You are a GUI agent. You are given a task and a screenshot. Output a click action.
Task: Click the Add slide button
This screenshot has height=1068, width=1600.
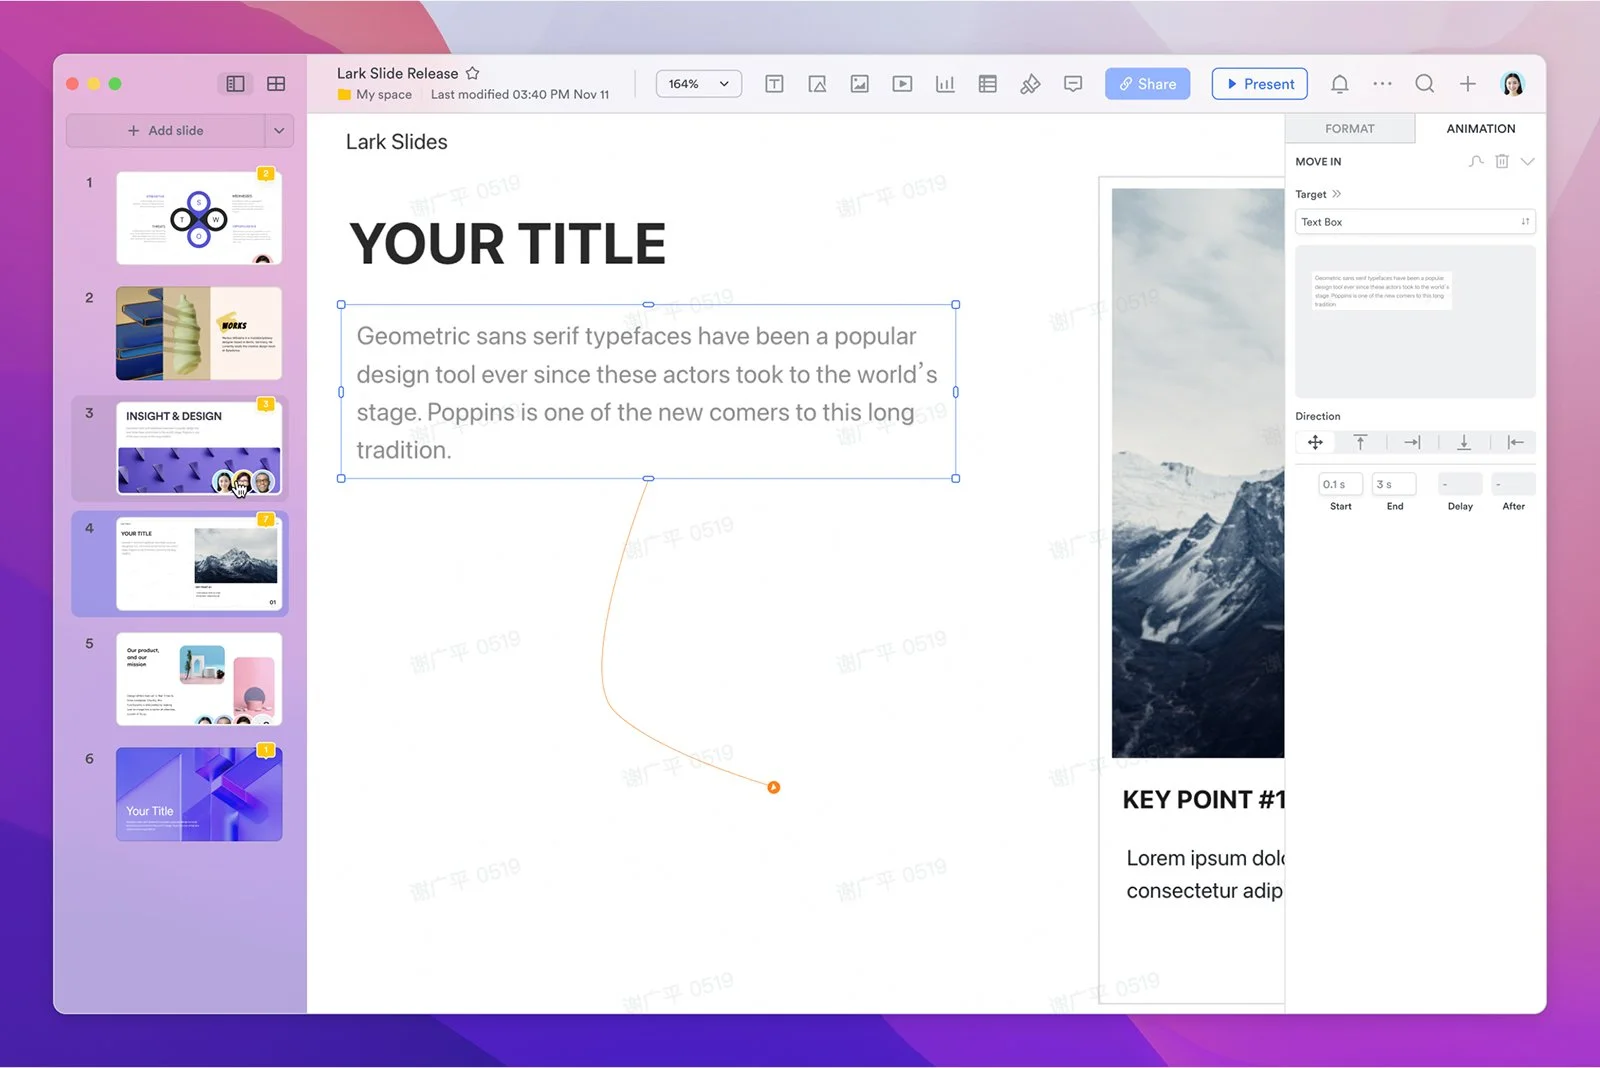point(166,131)
